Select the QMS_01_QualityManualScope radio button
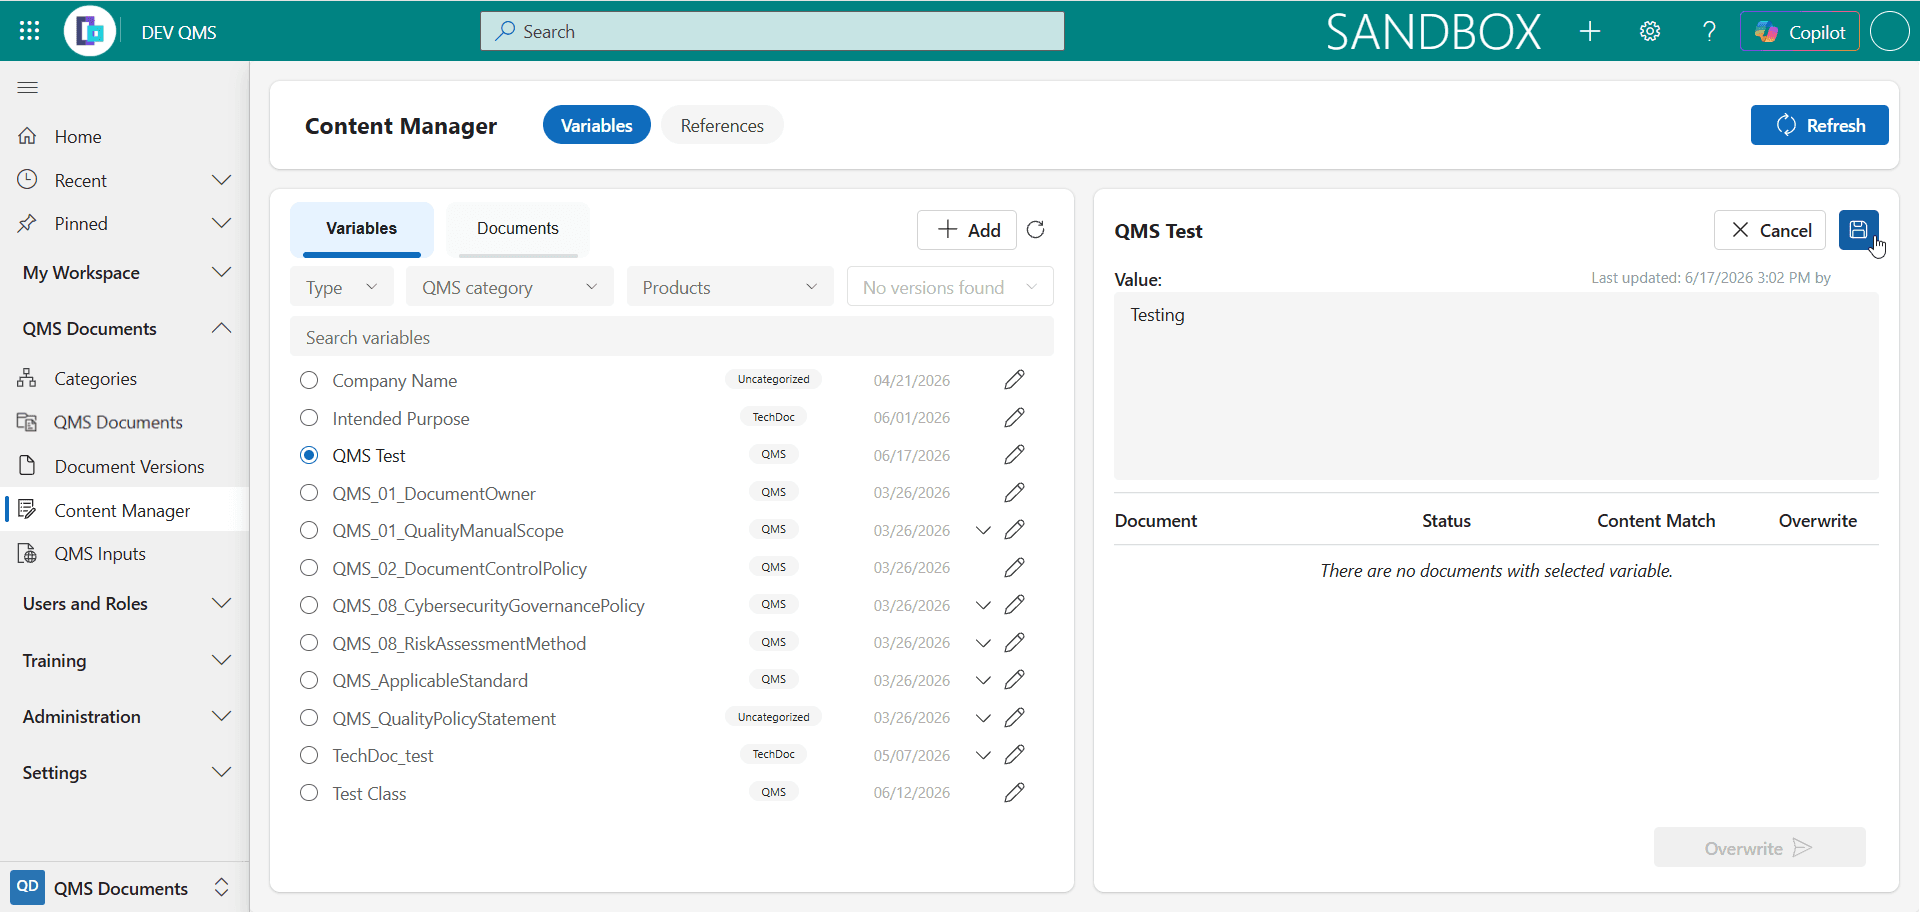This screenshot has height=912, width=1920. pyautogui.click(x=309, y=530)
